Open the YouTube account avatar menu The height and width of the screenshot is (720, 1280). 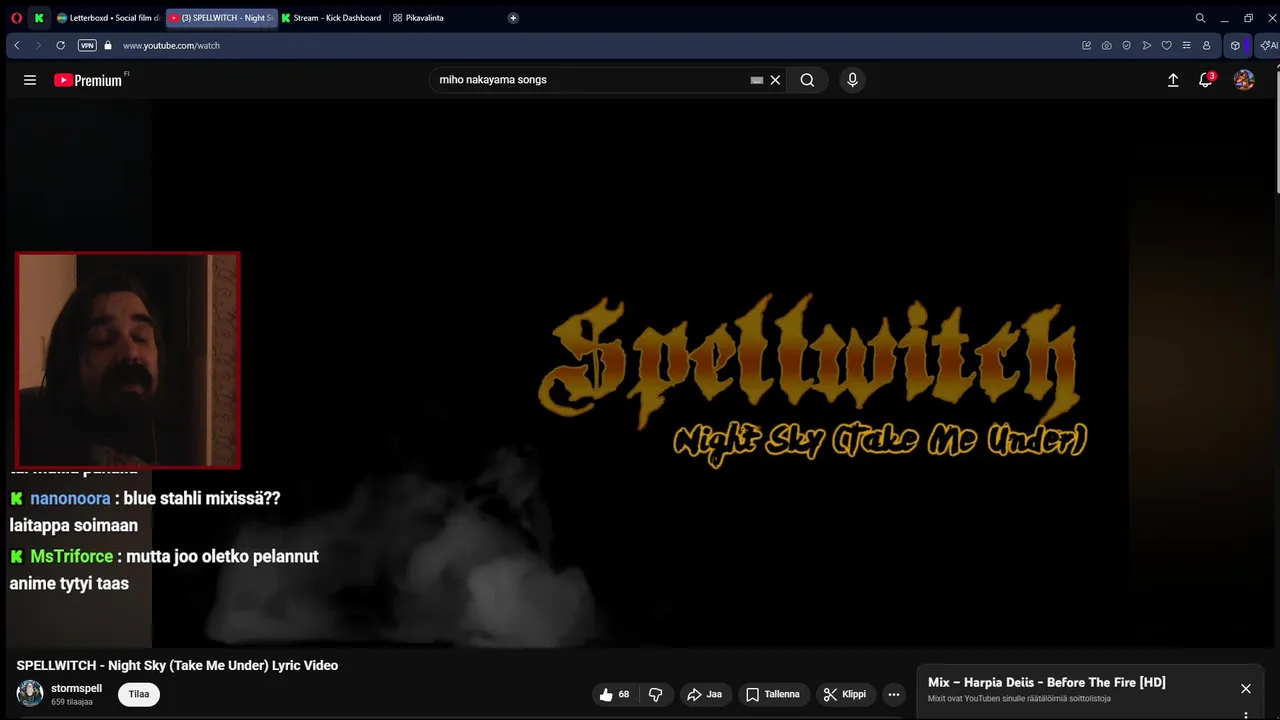[x=1244, y=80]
